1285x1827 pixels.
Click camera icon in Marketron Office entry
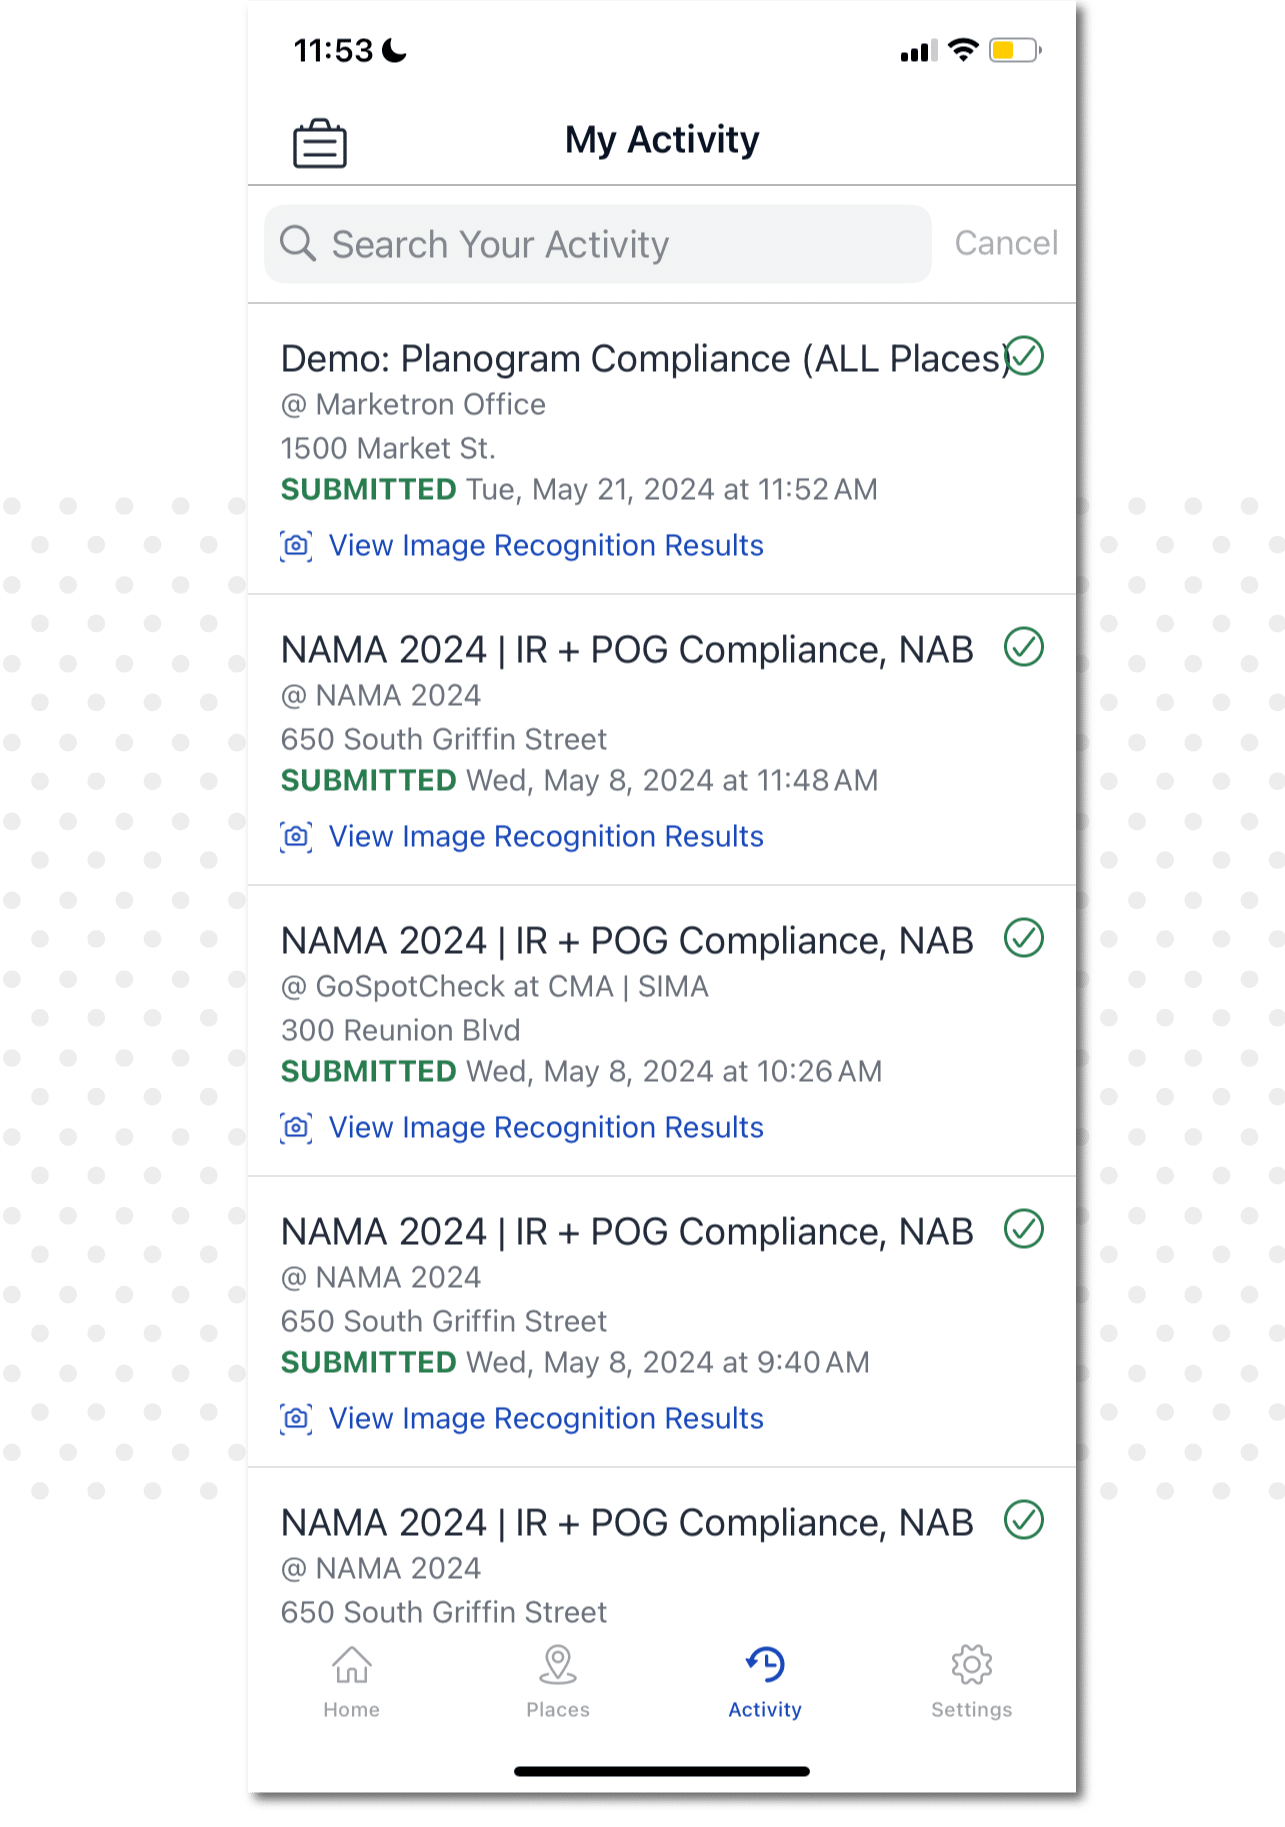click(x=296, y=546)
